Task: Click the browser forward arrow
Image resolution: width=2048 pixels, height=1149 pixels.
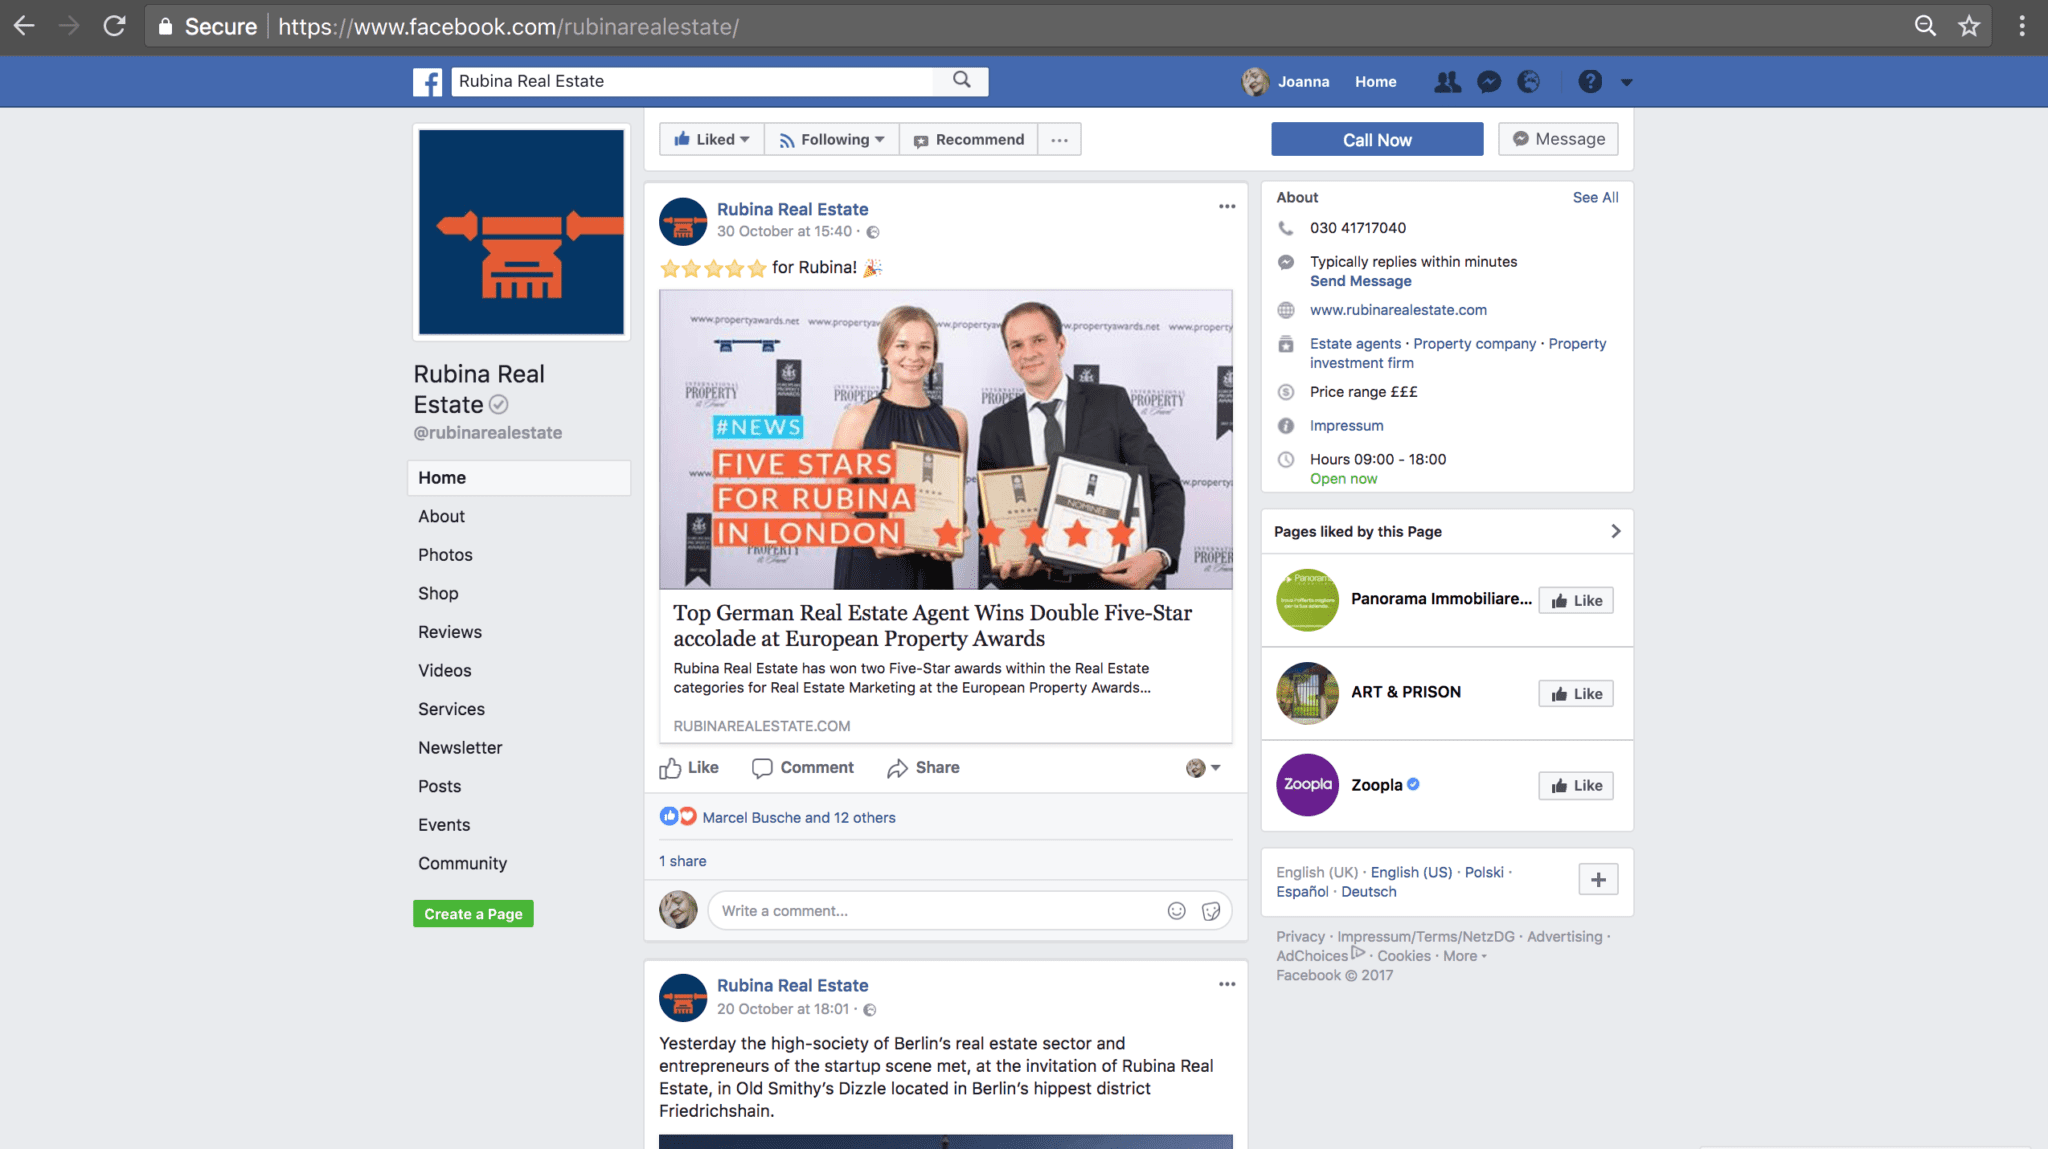Action: 69,26
